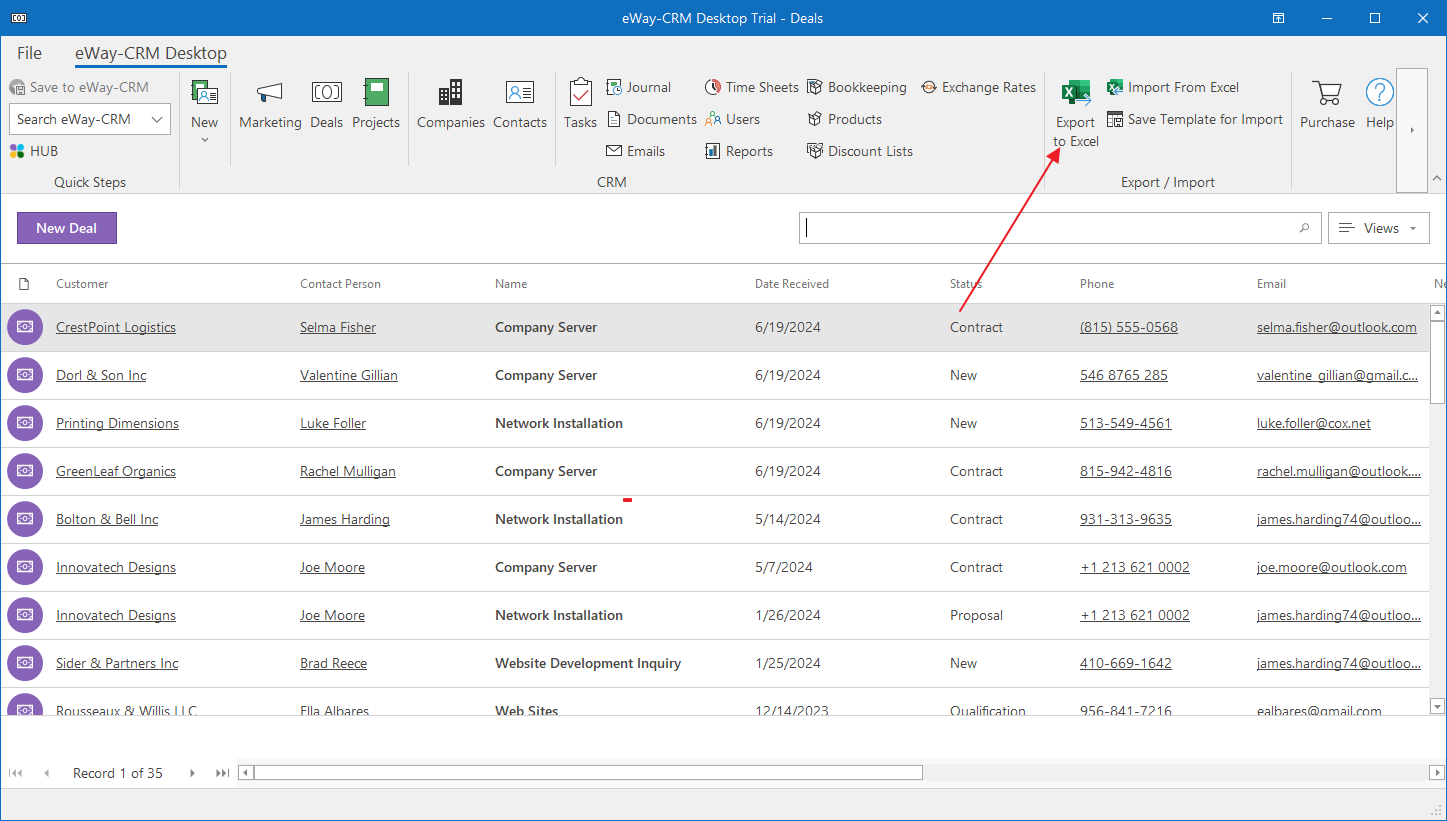Click the vertical scrollbar down arrow
This screenshot has height=821, width=1447.
pos(1438,706)
